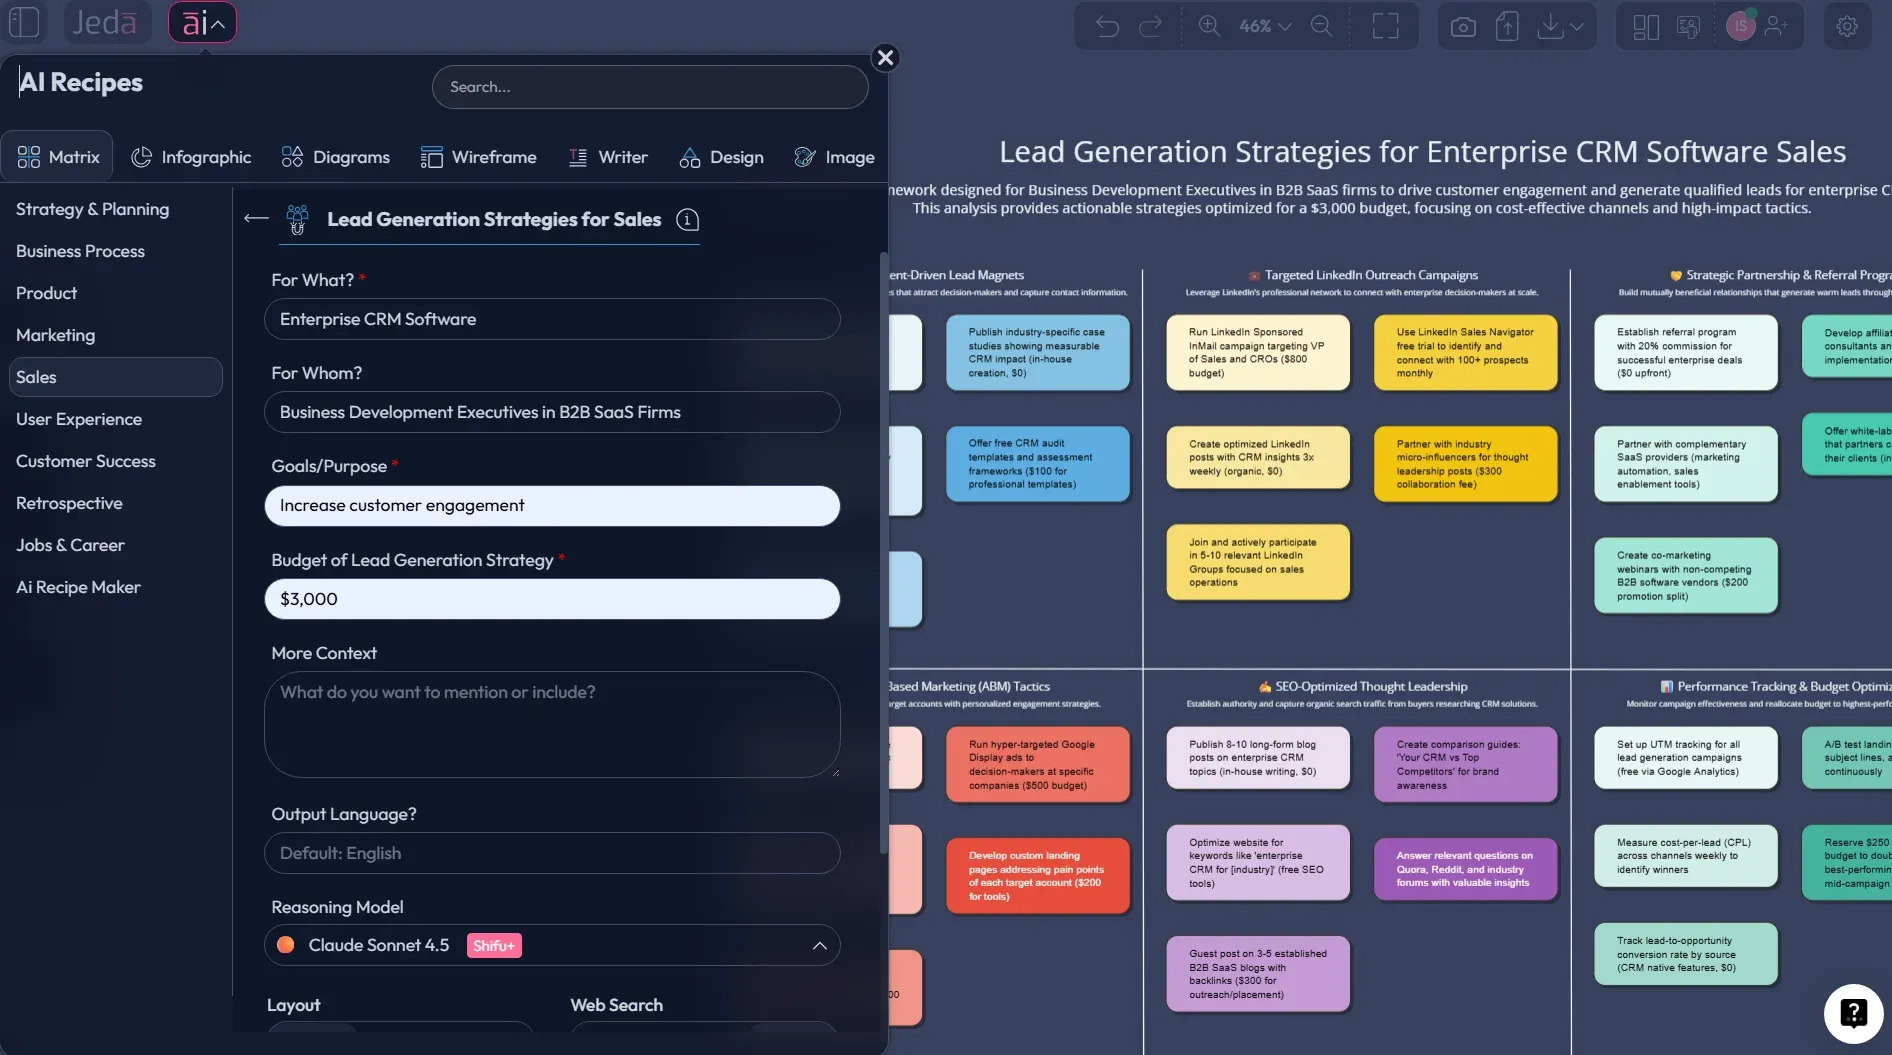Click the invite collaborator person icon

click(x=1778, y=25)
